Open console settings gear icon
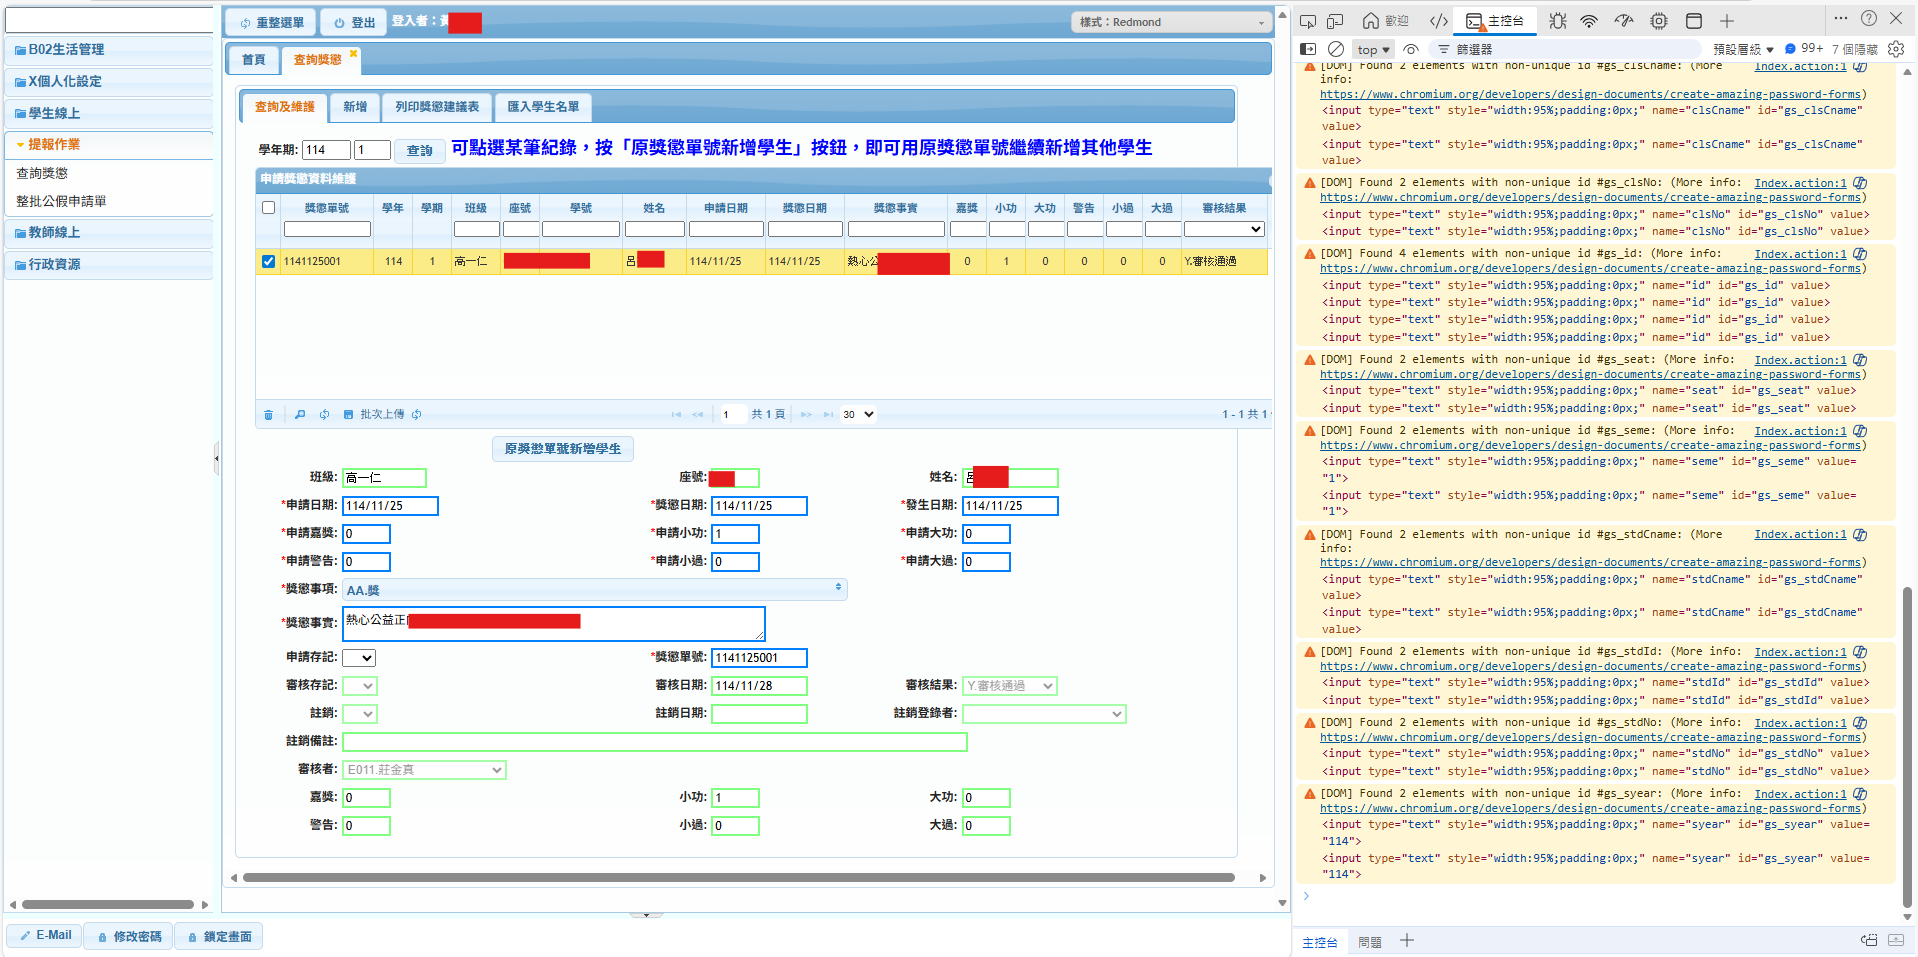The width and height of the screenshot is (1918, 957). coord(1896,49)
